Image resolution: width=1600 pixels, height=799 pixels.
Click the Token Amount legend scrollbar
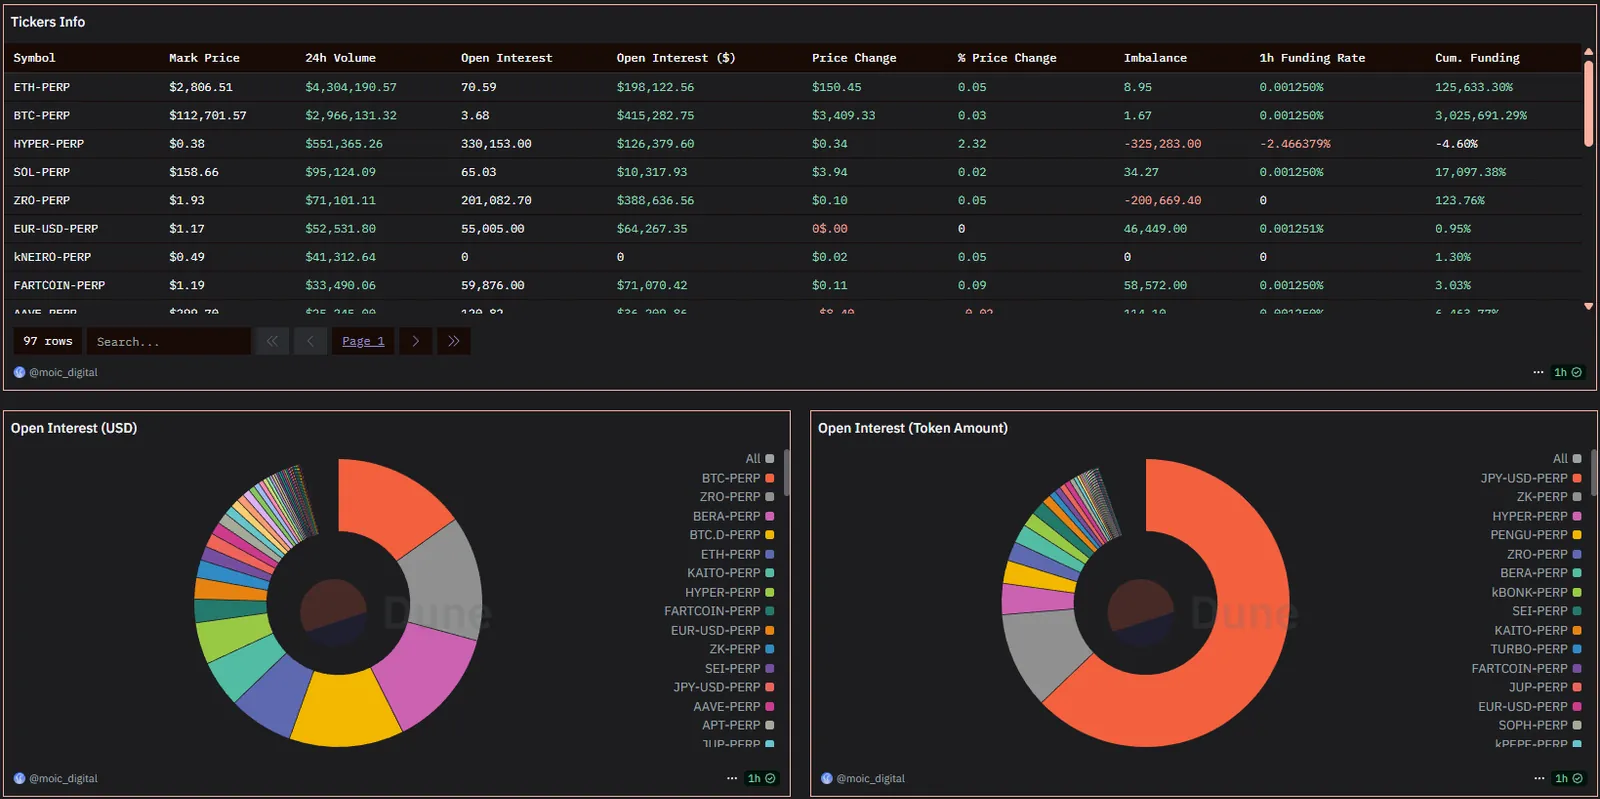[1594, 472]
